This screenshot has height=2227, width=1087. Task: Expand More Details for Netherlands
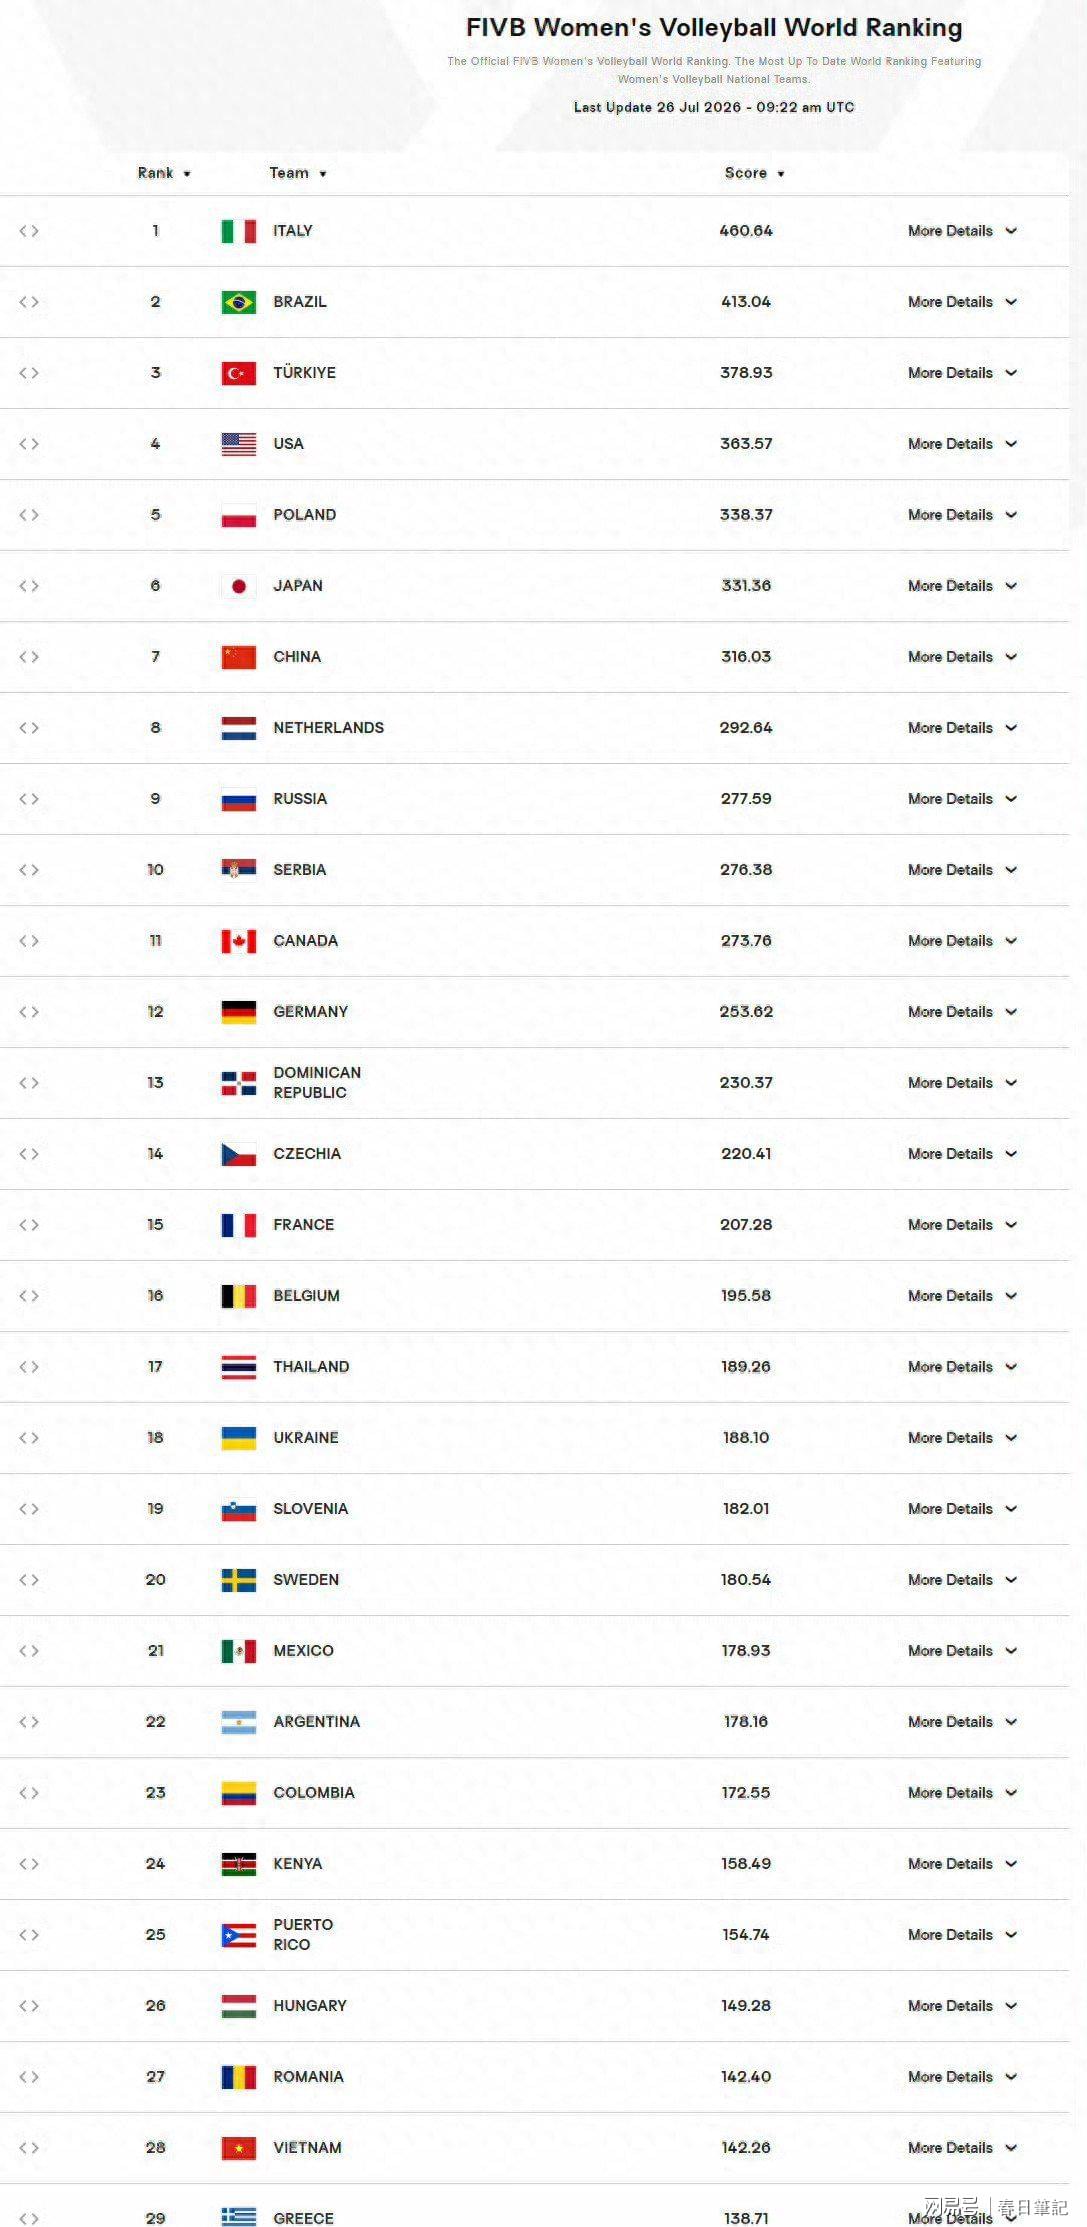962,728
